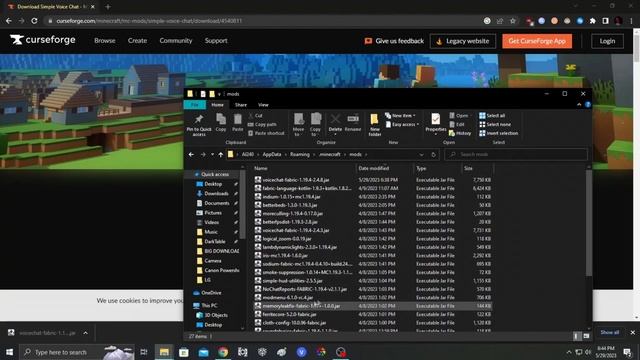
Task: Click Community in CurseForge navigation
Action: [x=176, y=41]
